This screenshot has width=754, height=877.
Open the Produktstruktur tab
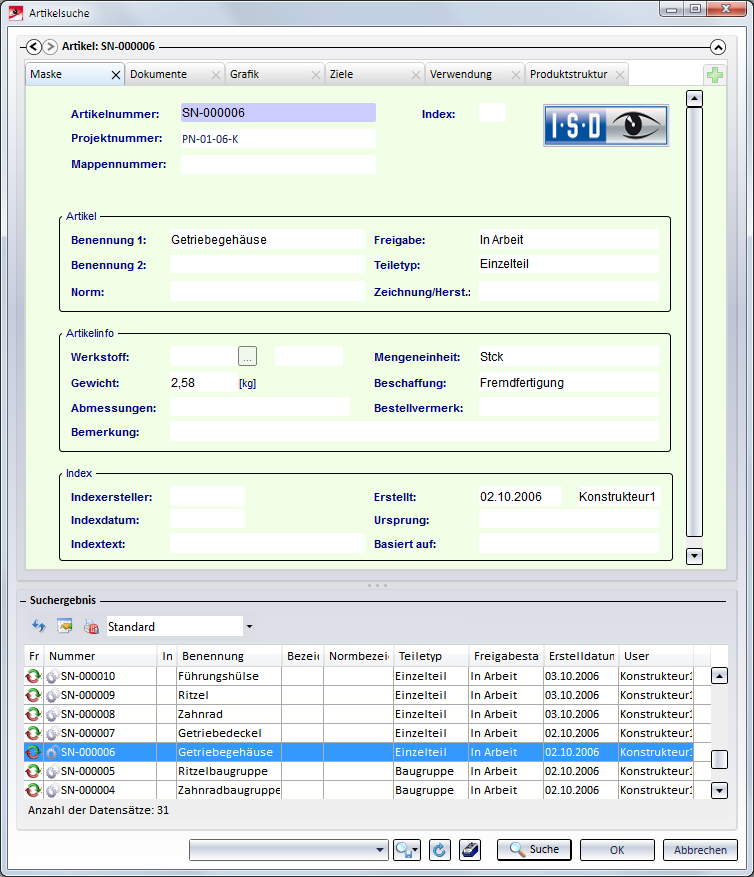coord(568,75)
